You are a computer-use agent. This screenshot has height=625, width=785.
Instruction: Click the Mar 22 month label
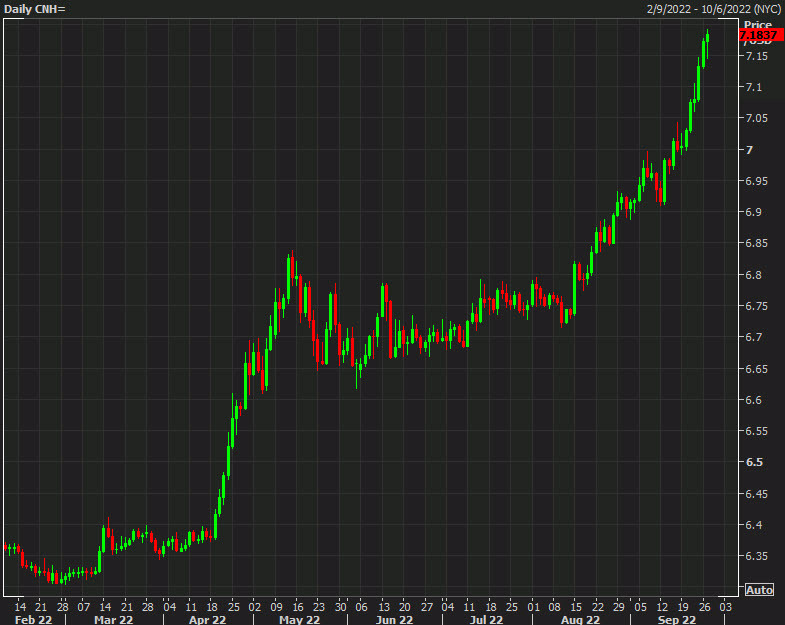[114, 619]
